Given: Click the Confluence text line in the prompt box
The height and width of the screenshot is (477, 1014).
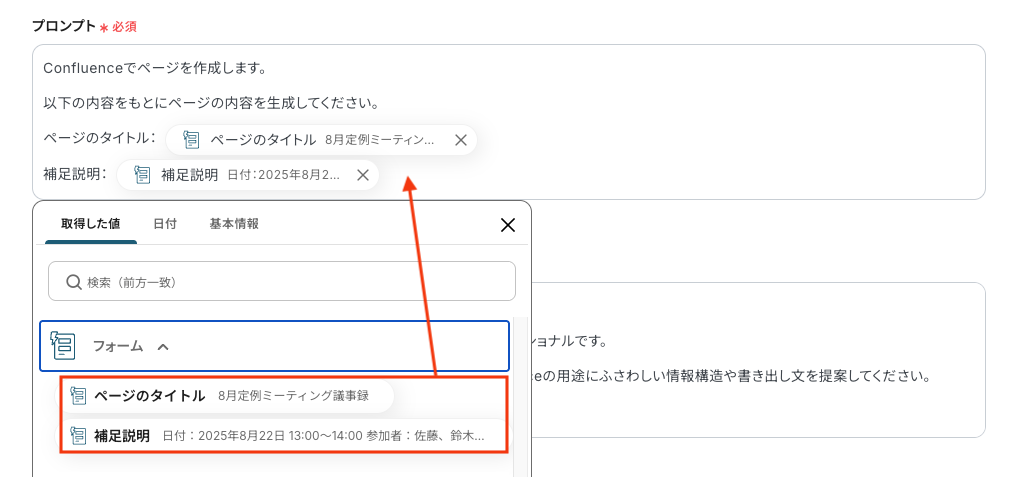Looking at the screenshot, I should click(153, 68).
